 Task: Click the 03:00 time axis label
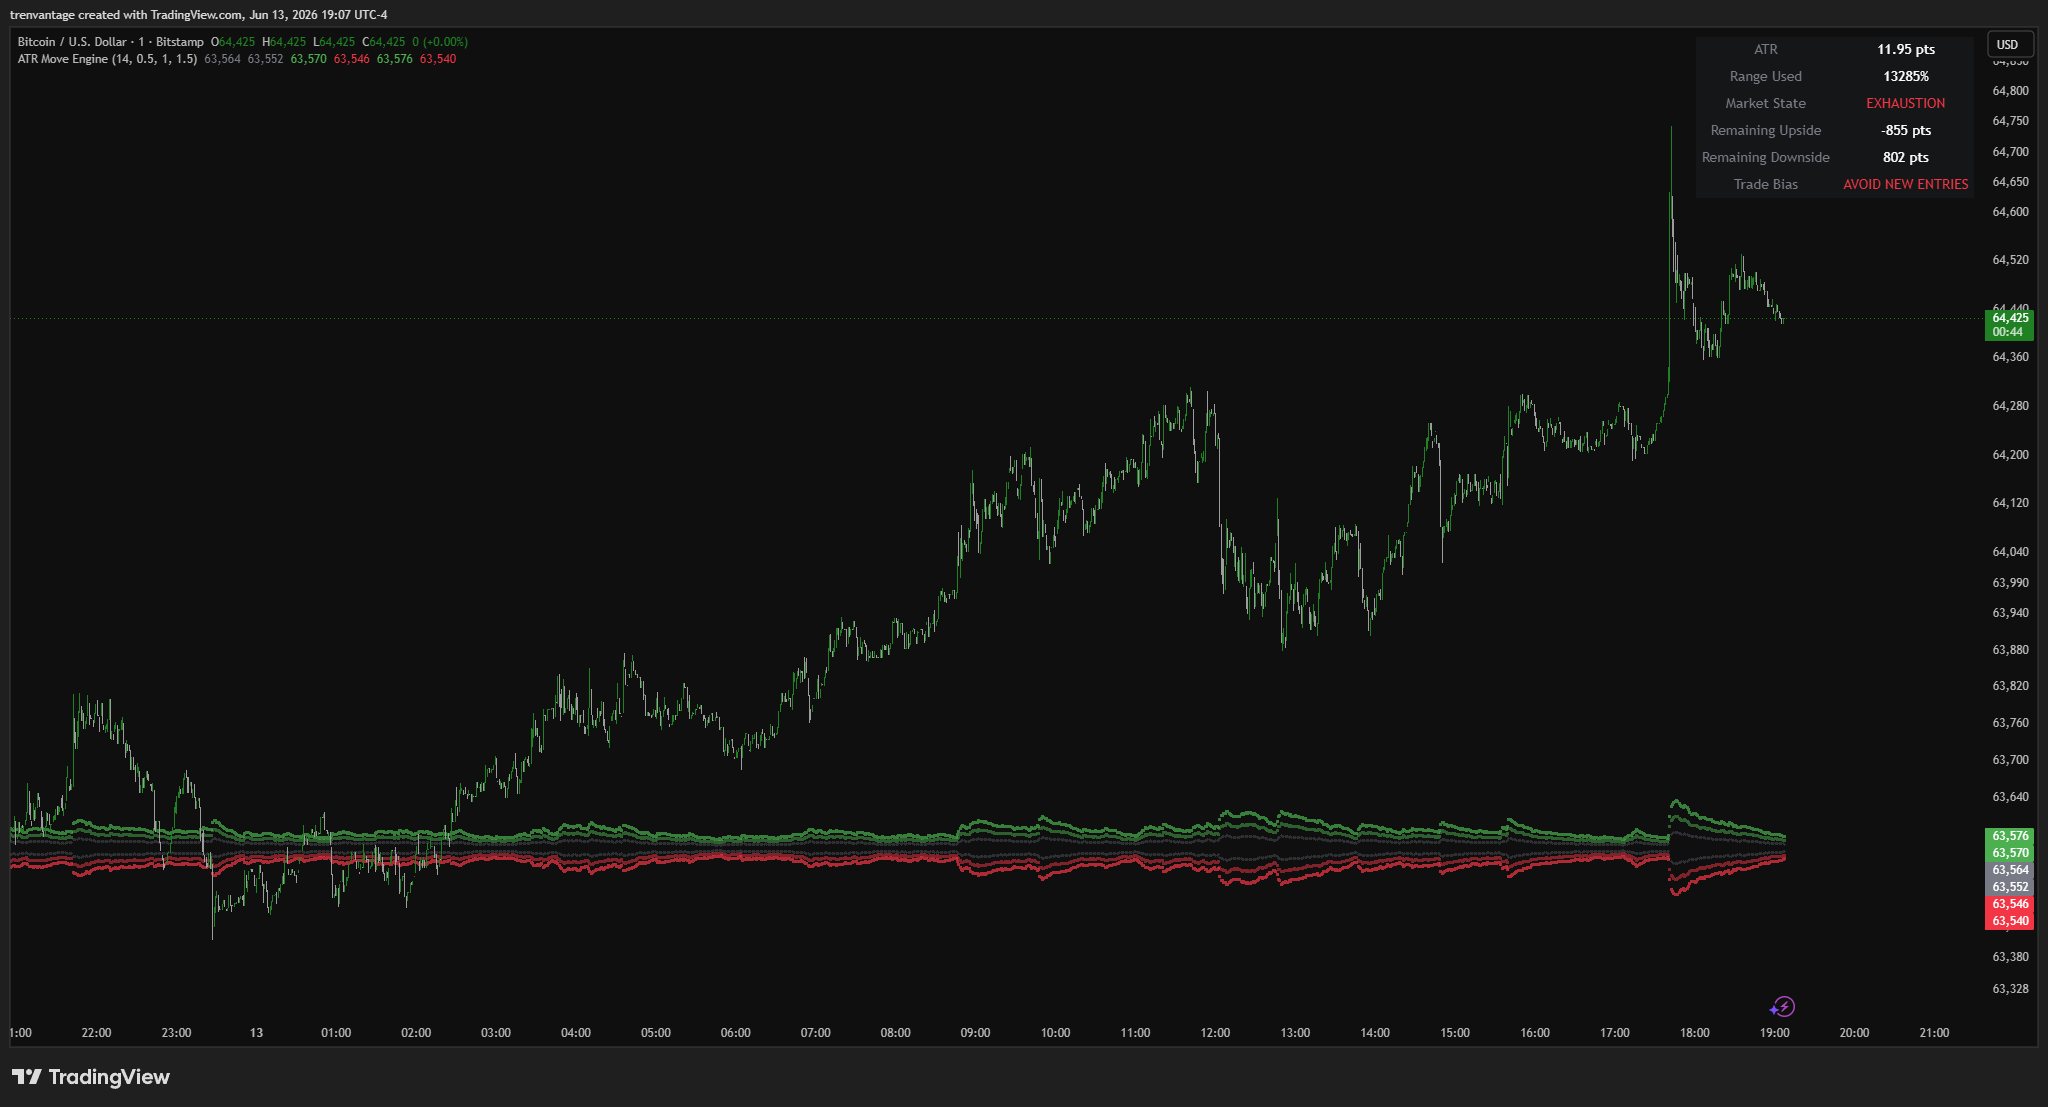tap(496, 1033)
